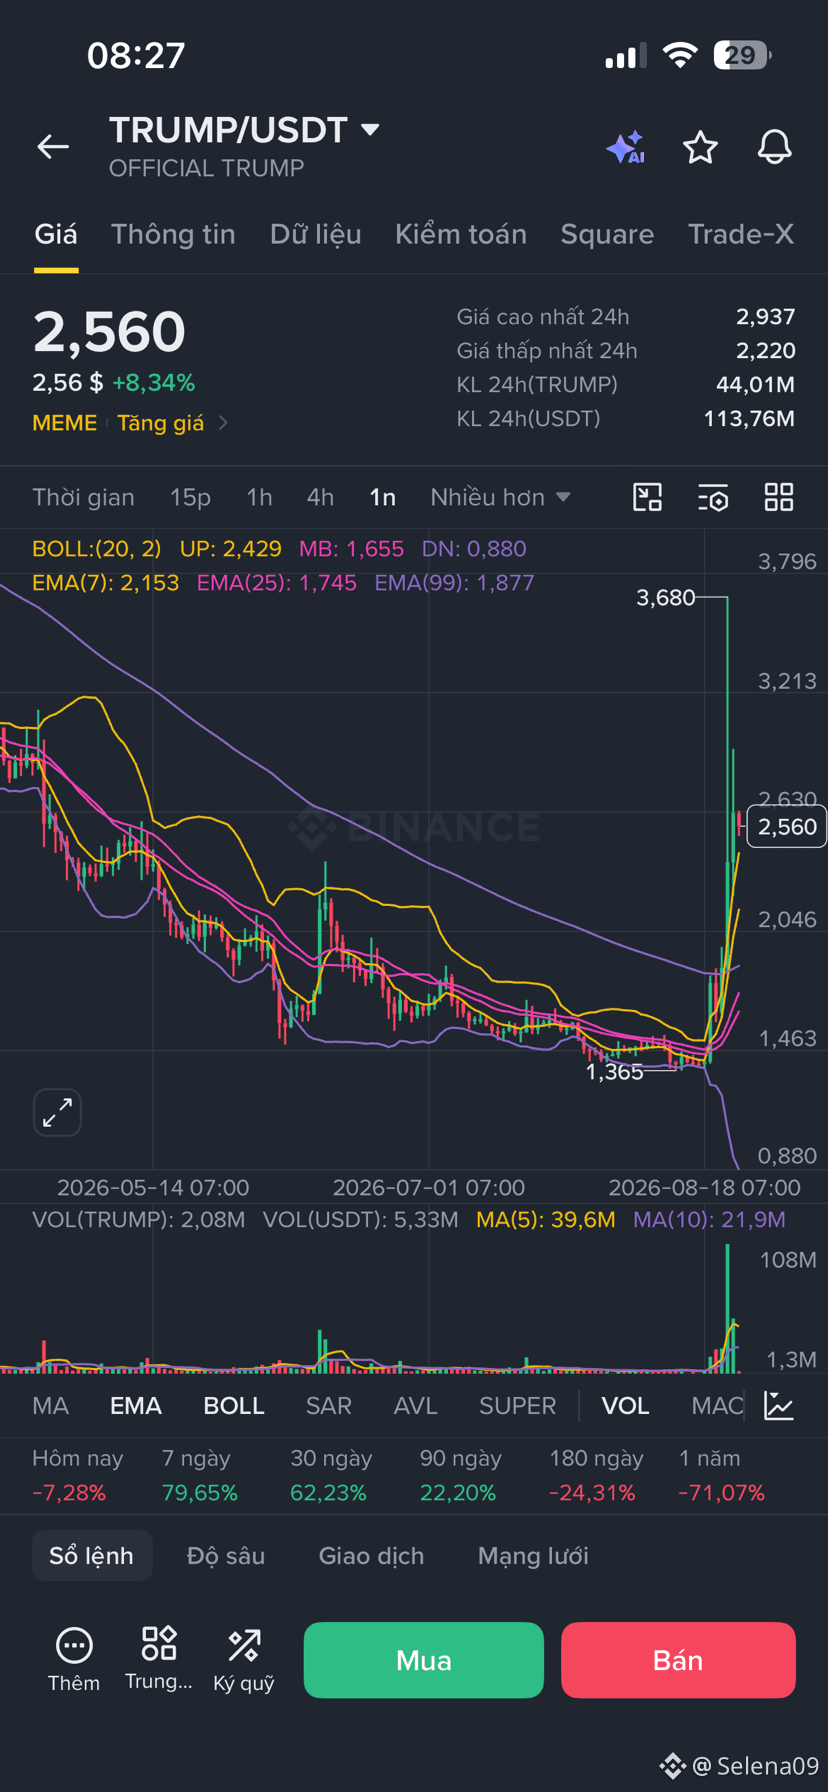Select 1h timeframe
Screen dimensions: 828x1792
[260, 497]
